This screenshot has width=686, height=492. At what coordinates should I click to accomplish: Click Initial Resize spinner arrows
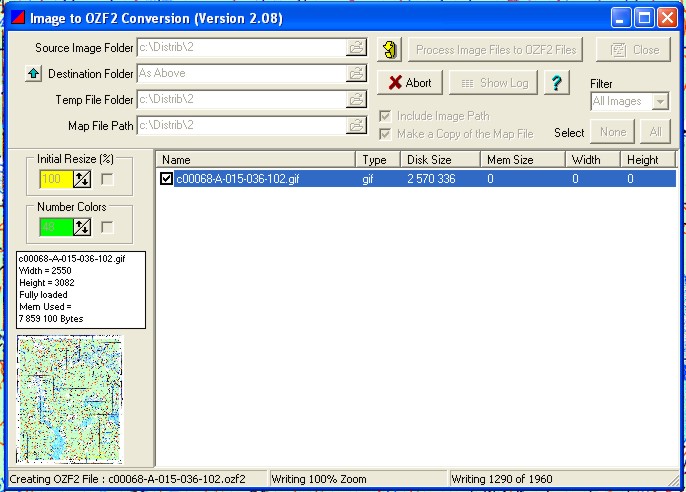point(82,179)
